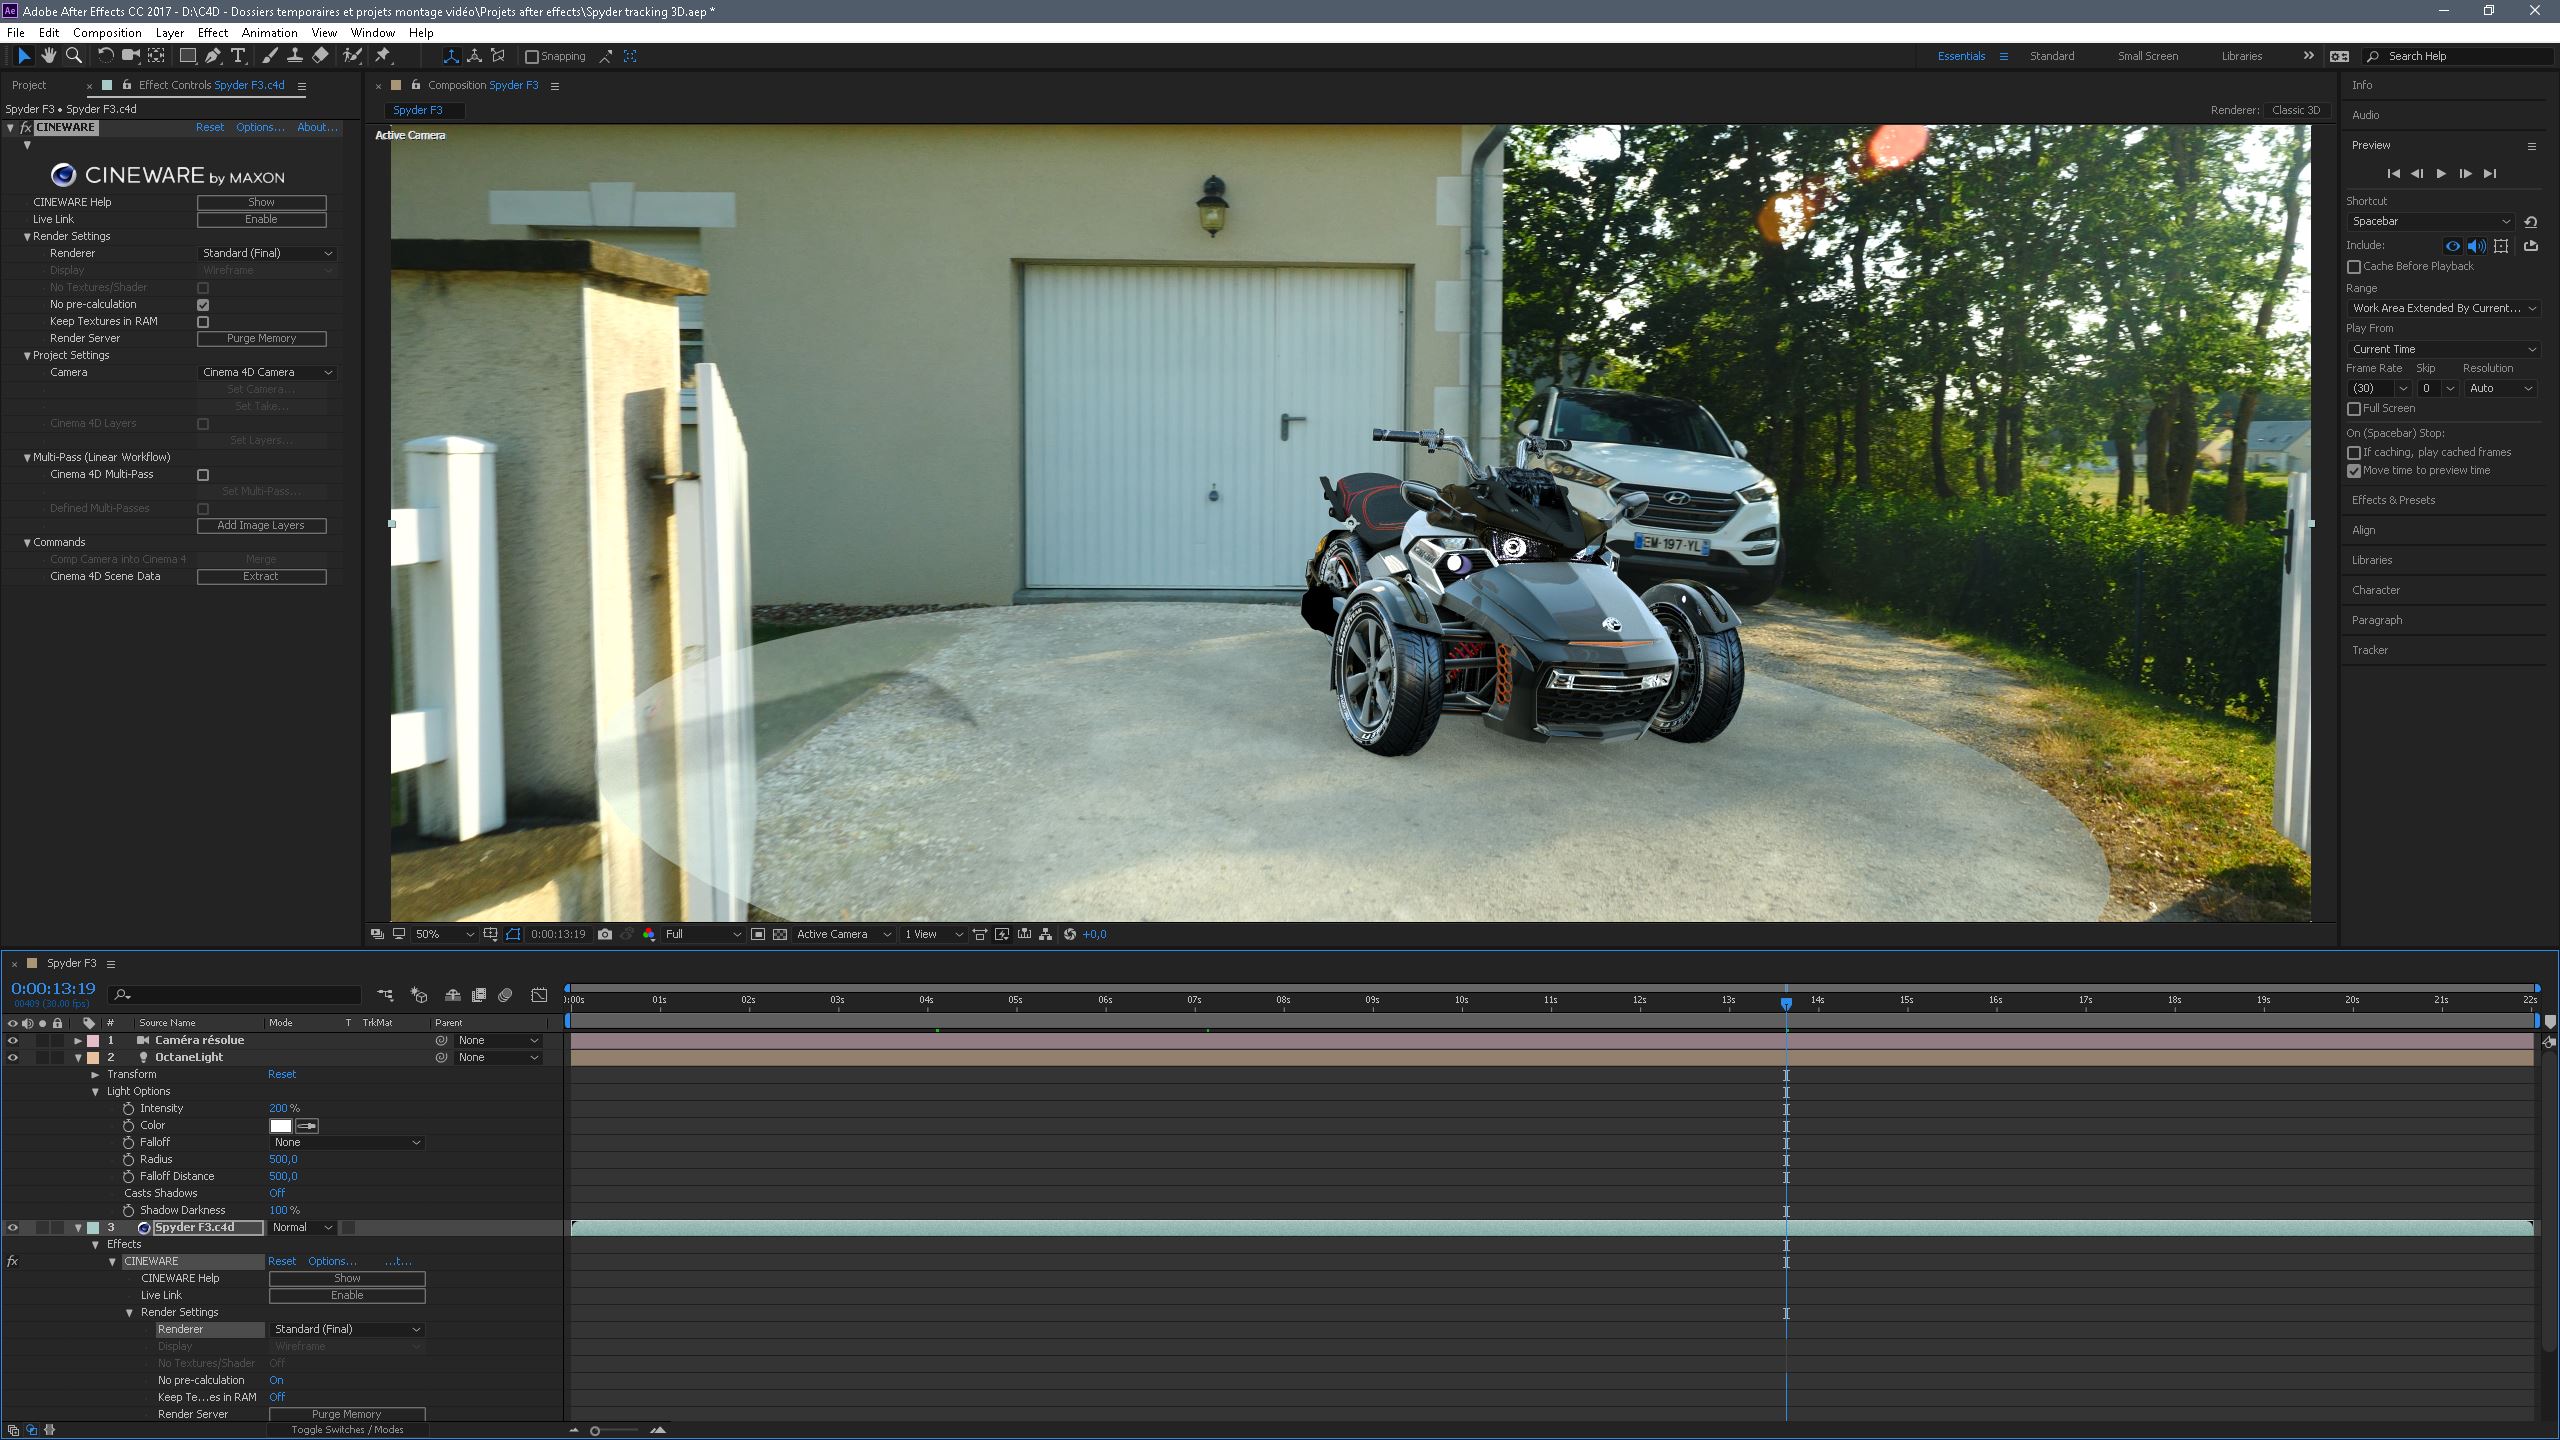Take a snapshot with the camera icon
Screen dimensions: 2560x1440
coord(605,934)
